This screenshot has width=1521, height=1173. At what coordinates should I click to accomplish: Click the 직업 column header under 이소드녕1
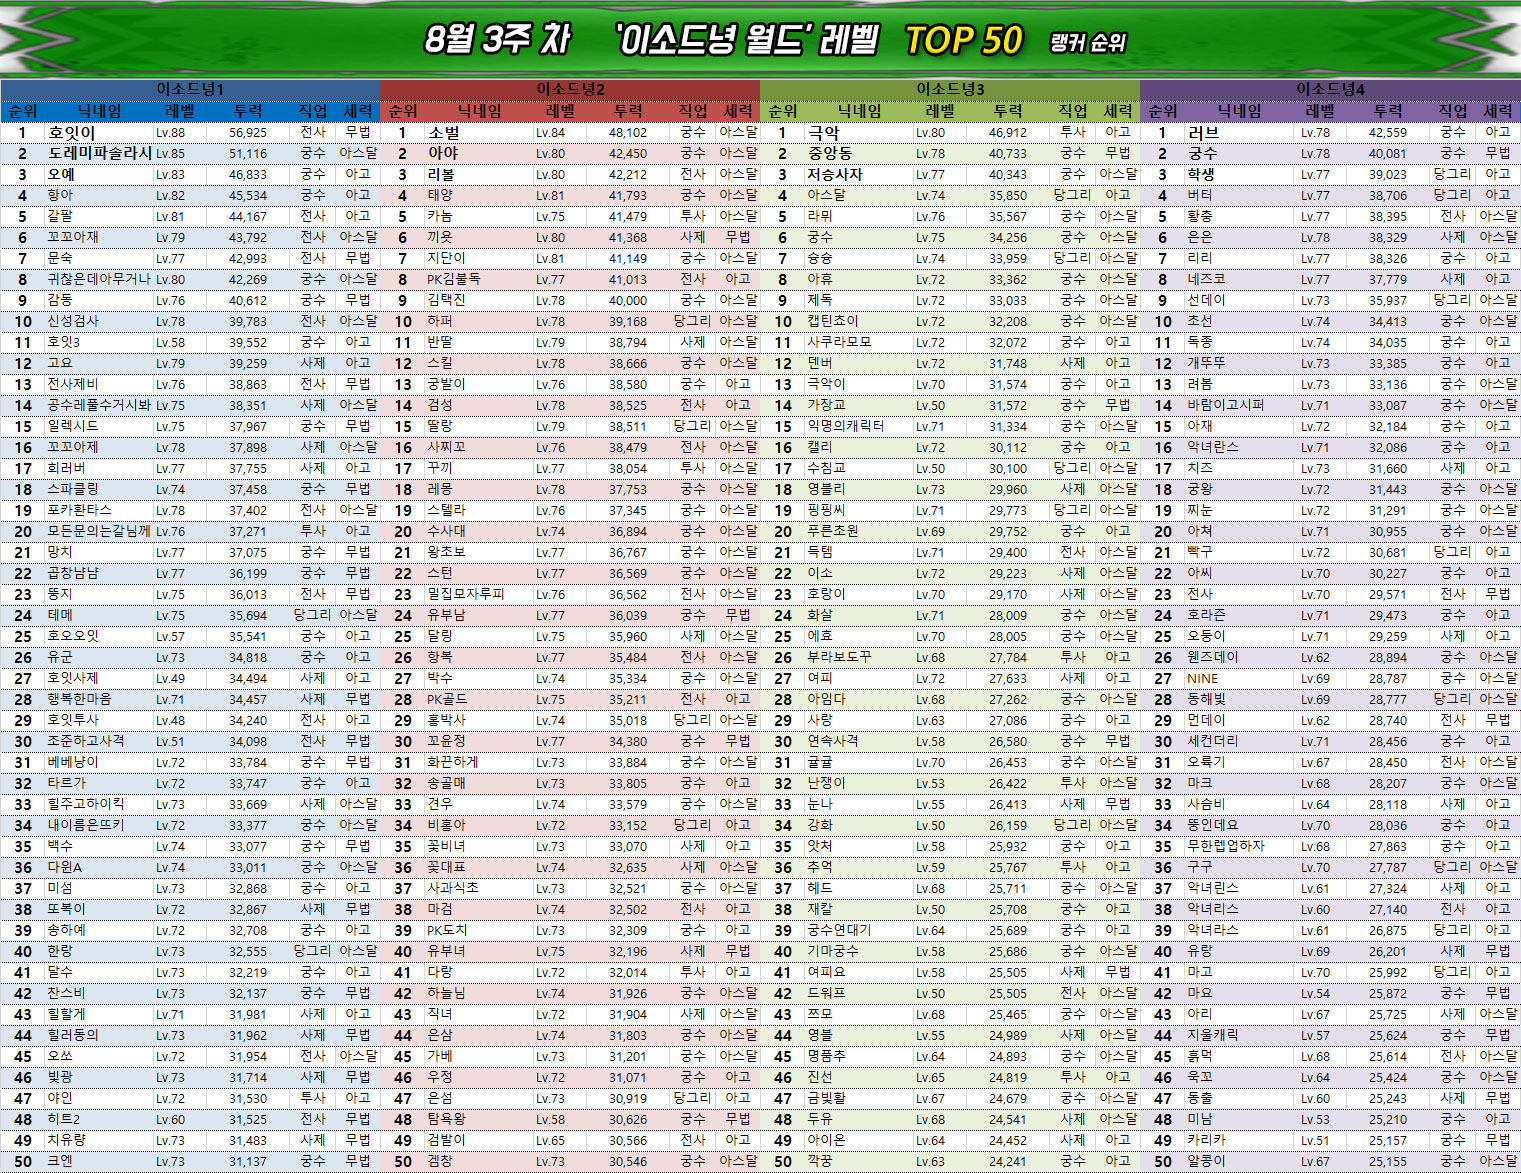313,111
